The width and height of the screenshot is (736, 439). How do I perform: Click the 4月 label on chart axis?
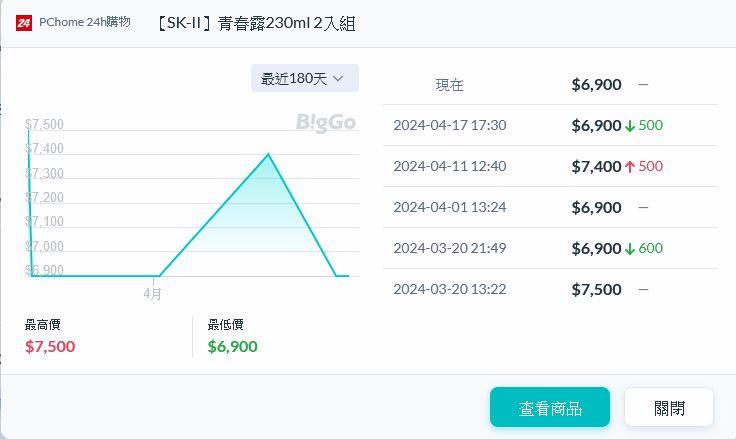coord(152,294)
